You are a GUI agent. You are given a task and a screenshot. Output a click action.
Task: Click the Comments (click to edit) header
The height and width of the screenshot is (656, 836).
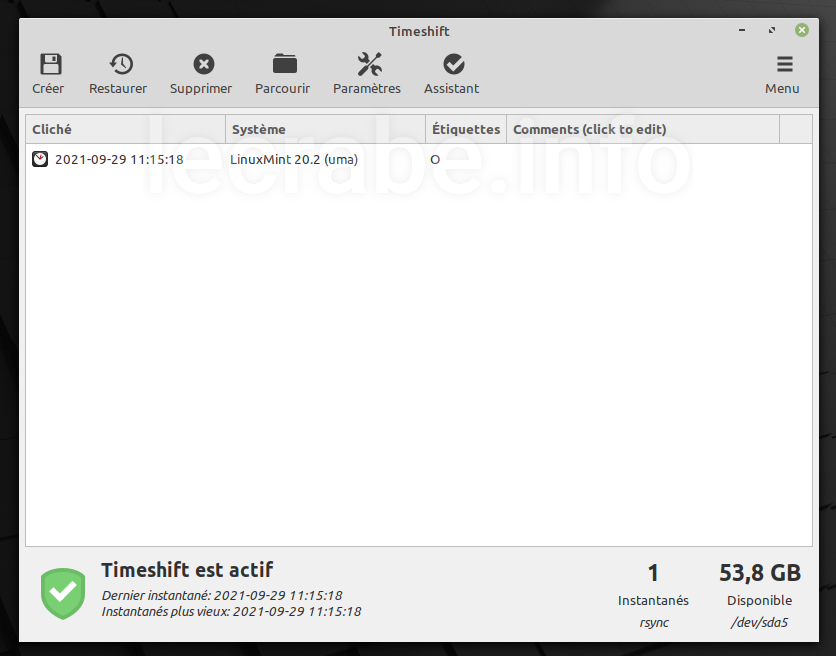[643, 129]
